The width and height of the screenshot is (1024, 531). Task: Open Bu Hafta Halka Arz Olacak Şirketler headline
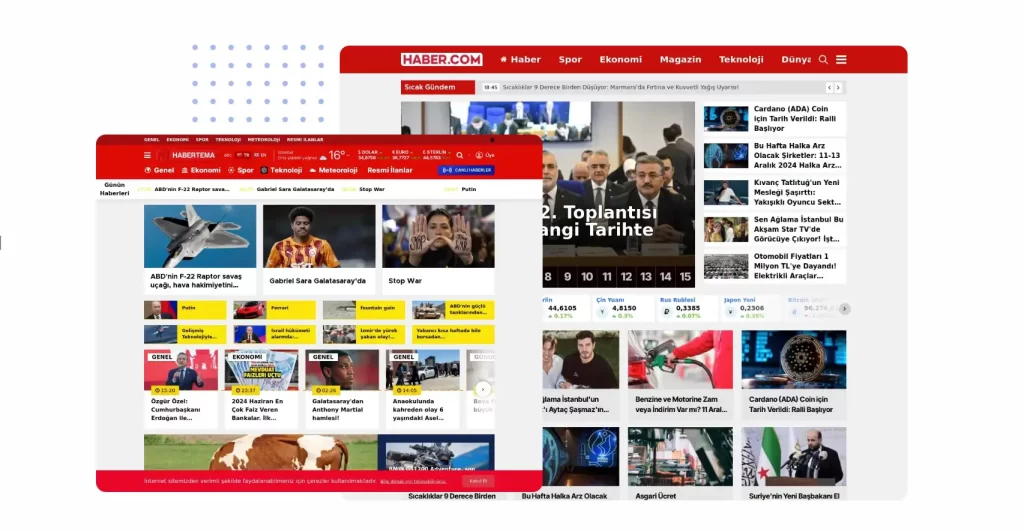775,155
